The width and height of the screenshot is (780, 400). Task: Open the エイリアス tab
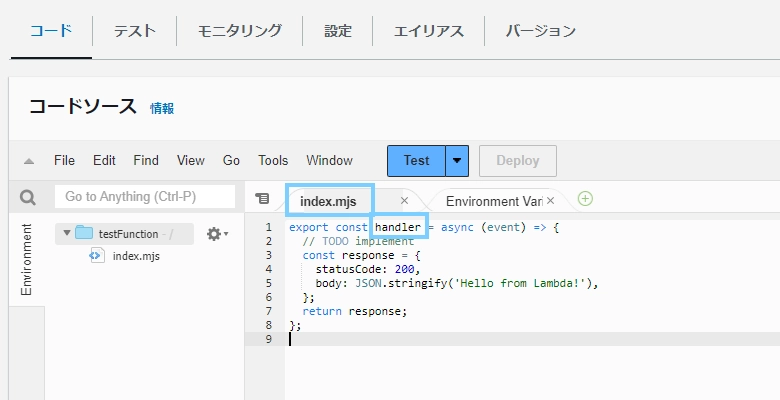coord(428,31)
